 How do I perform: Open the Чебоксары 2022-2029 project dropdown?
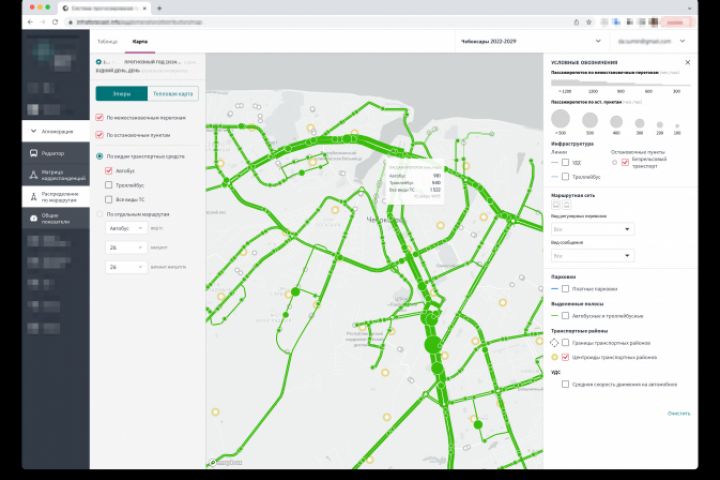pos(531,41)
